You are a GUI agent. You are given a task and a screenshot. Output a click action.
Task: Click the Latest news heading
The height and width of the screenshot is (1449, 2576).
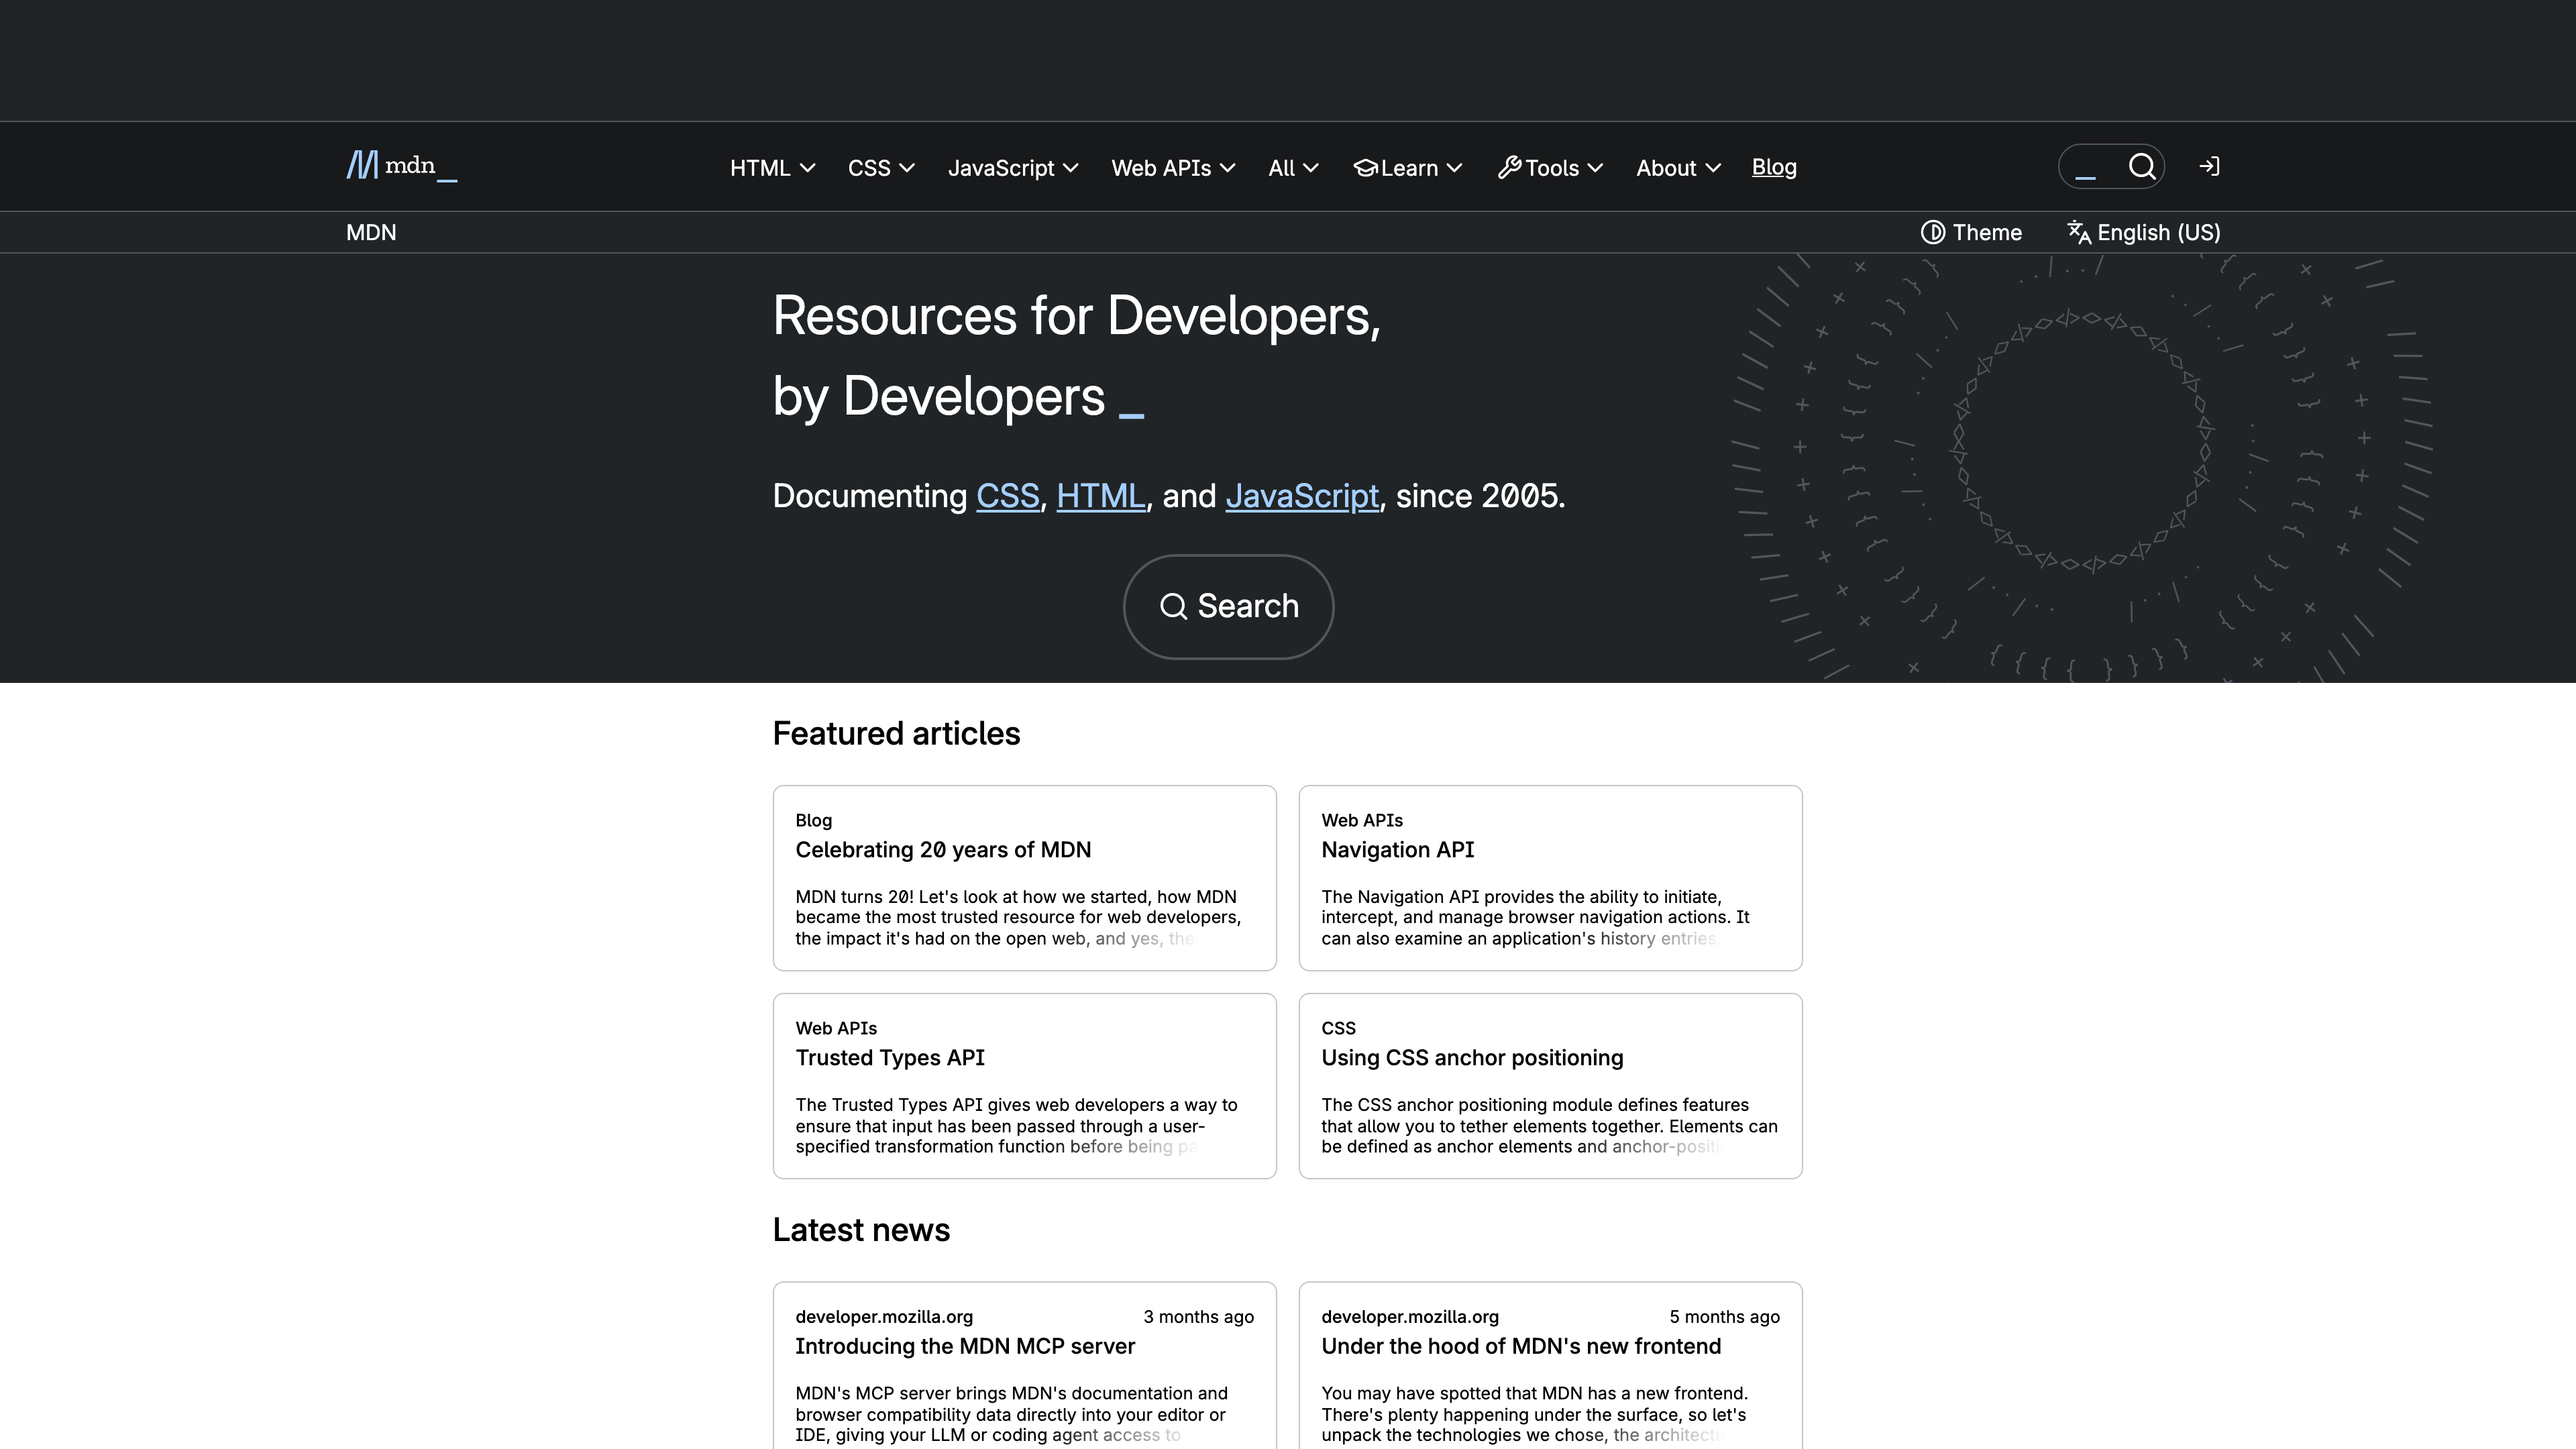click(861, 1230)
